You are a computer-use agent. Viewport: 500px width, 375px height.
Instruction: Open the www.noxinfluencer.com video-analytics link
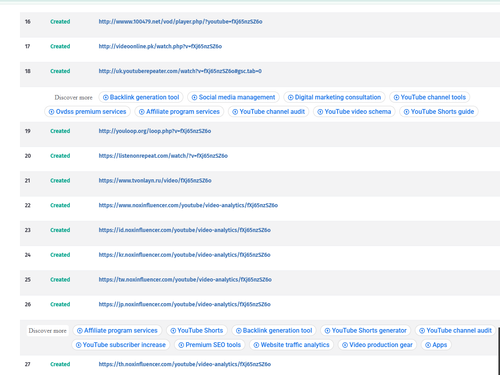click(188, 205)
